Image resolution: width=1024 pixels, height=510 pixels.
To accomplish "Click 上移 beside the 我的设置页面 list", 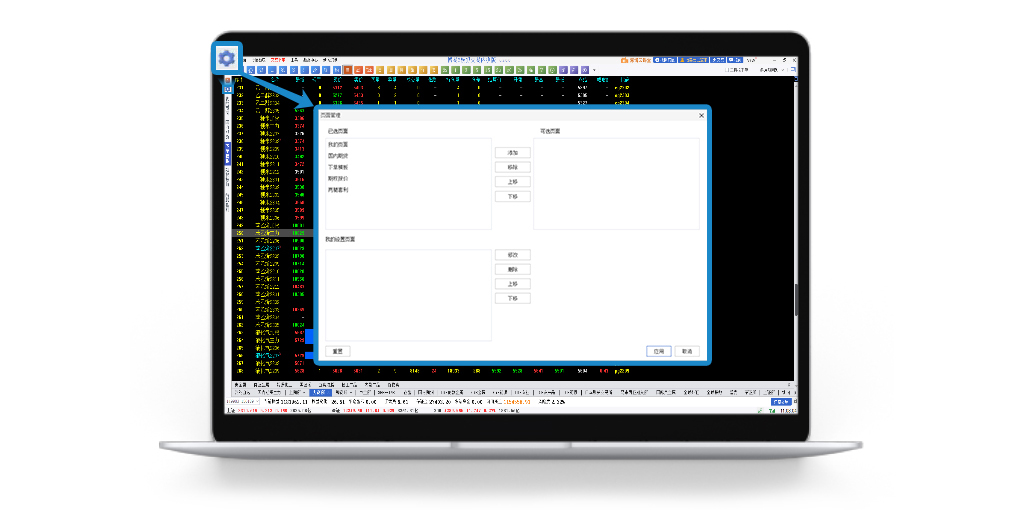I will [x=512, y=284].
